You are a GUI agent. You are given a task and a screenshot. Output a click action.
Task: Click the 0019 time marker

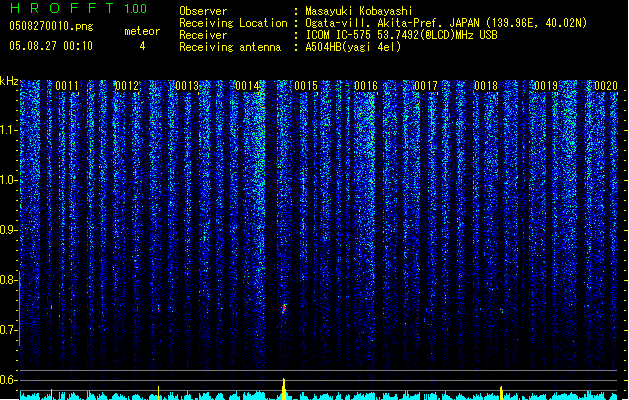coord(546,86)
